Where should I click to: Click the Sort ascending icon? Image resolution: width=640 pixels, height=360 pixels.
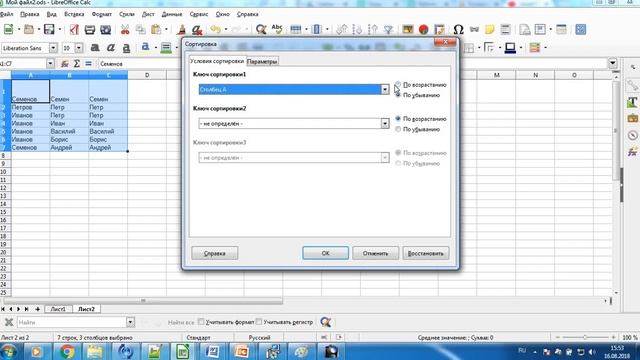coord(357,29)
